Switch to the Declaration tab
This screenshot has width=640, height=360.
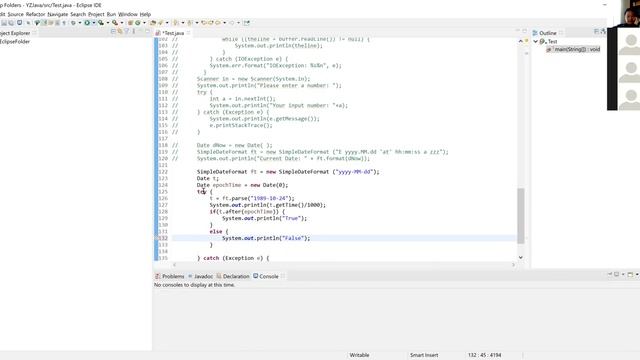(233, 276)
